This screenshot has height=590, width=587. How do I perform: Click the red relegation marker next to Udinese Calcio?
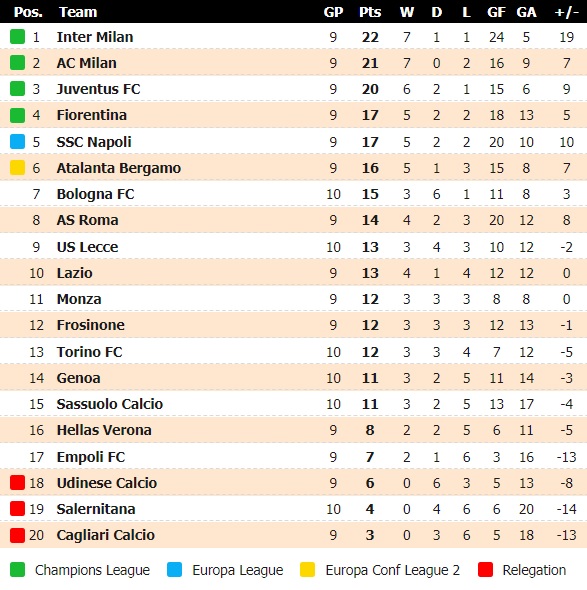click(17, 483)
